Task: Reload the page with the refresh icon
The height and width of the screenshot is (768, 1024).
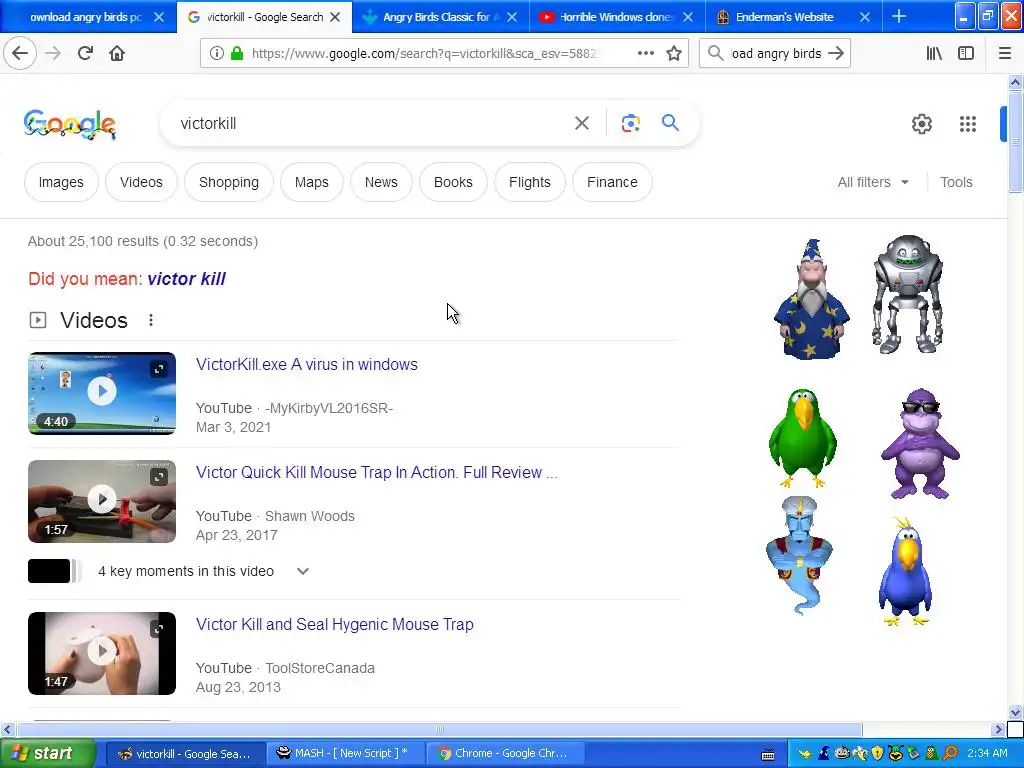Action: 86,54
